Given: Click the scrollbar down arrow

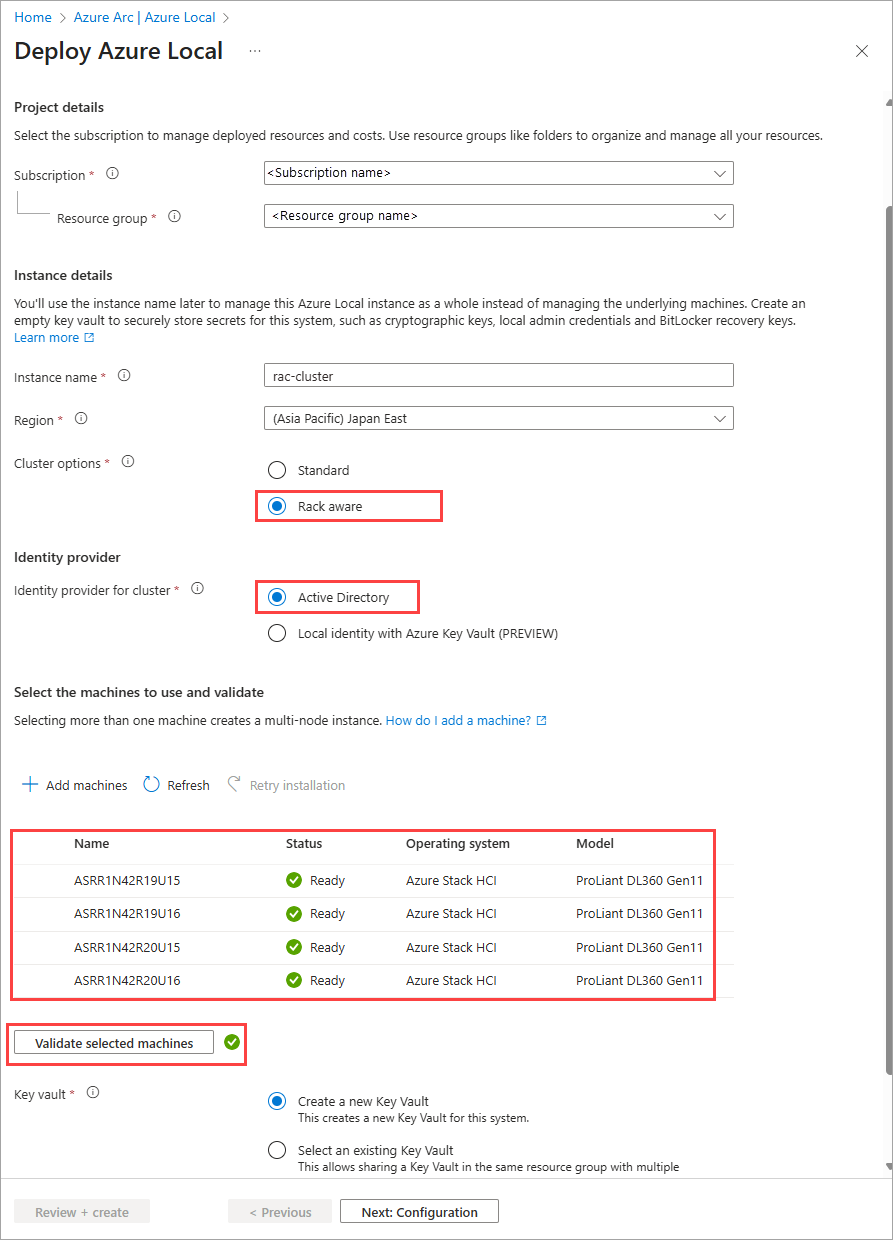Looking at the screenshot, I should point(888,1167).
